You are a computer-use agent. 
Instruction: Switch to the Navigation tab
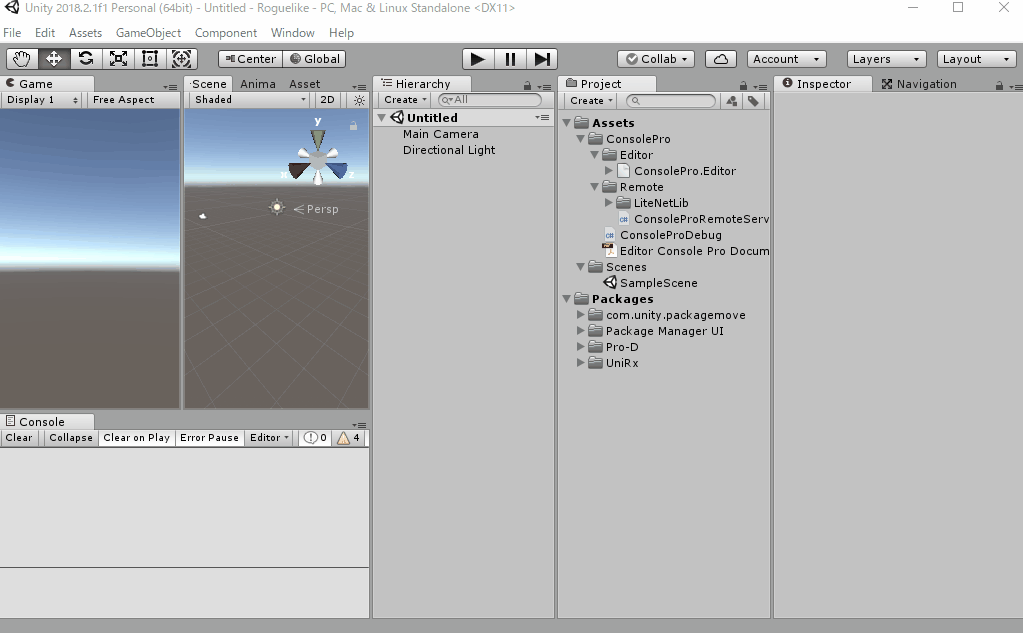(x=919, y=84)
